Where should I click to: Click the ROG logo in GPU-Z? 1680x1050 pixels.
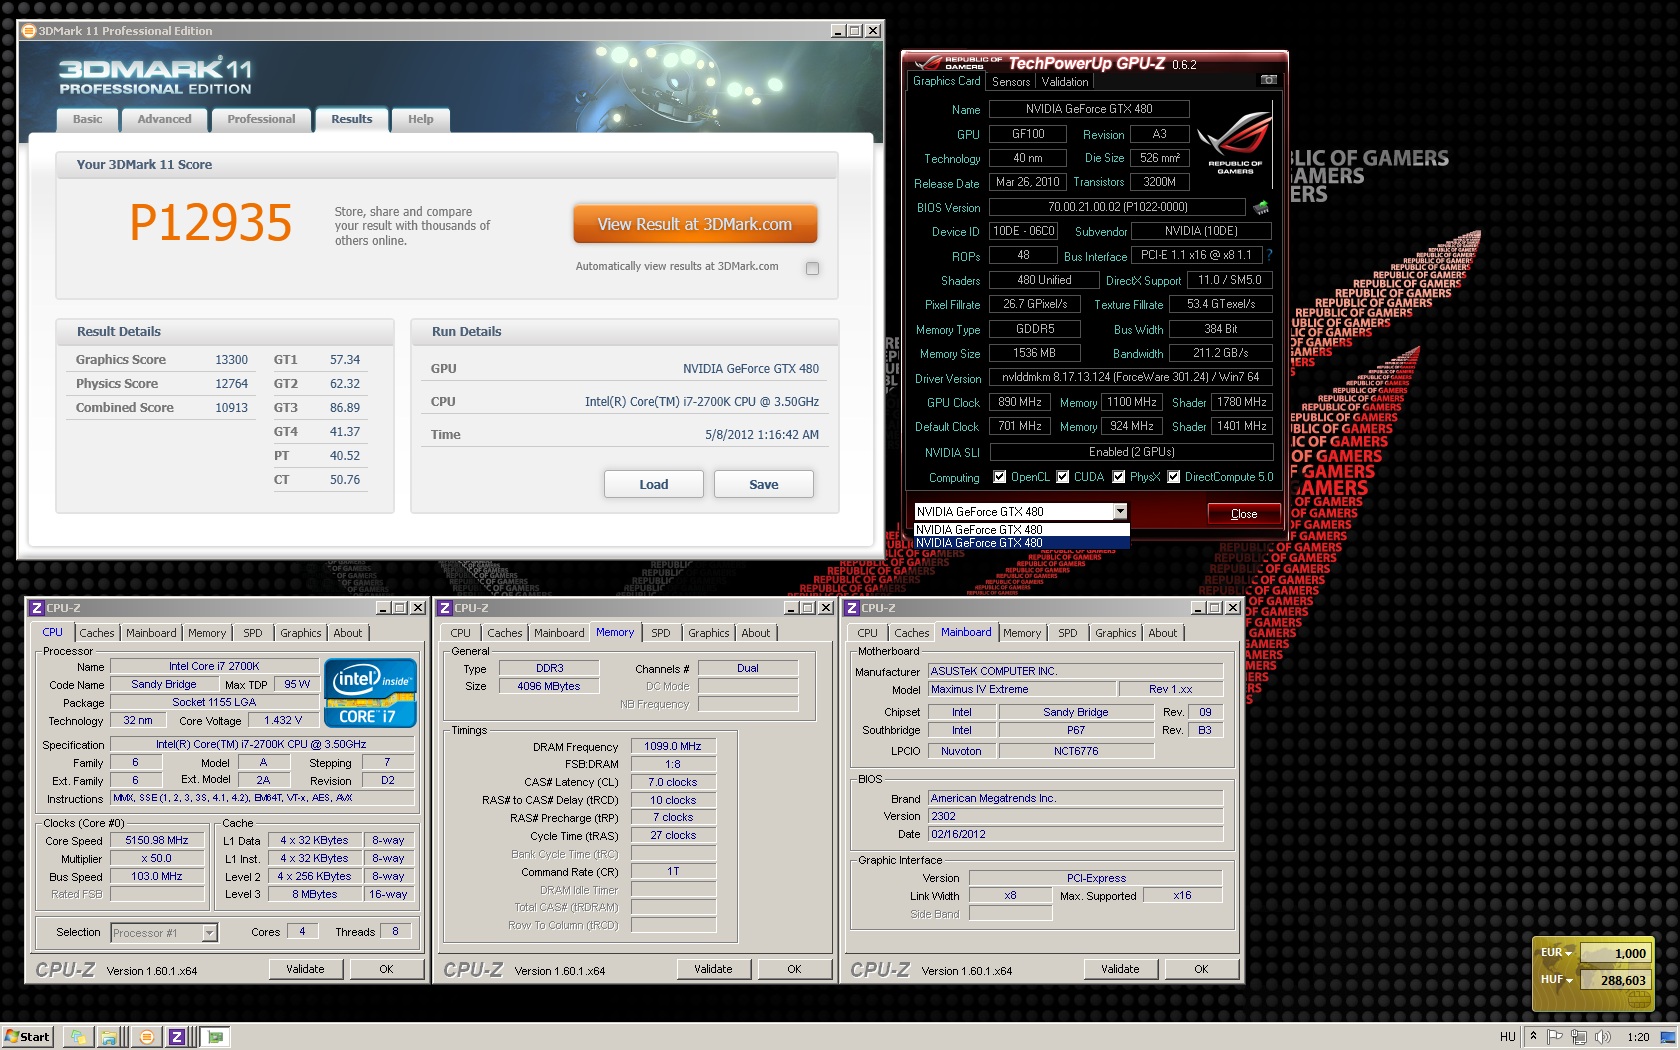(x=1235, y=143)
